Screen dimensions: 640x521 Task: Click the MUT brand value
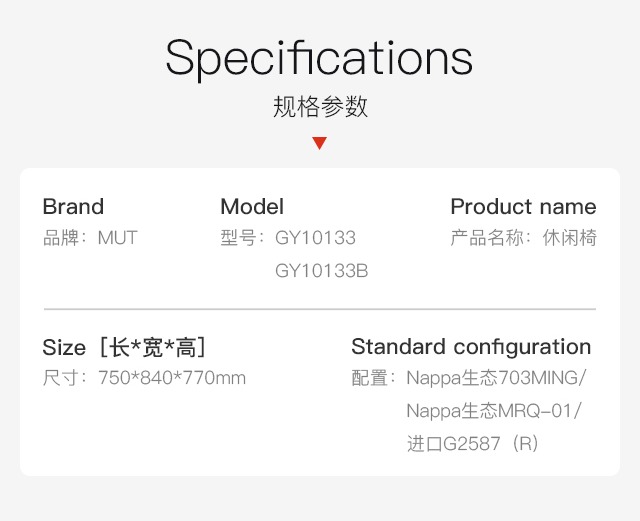[118, 238]
